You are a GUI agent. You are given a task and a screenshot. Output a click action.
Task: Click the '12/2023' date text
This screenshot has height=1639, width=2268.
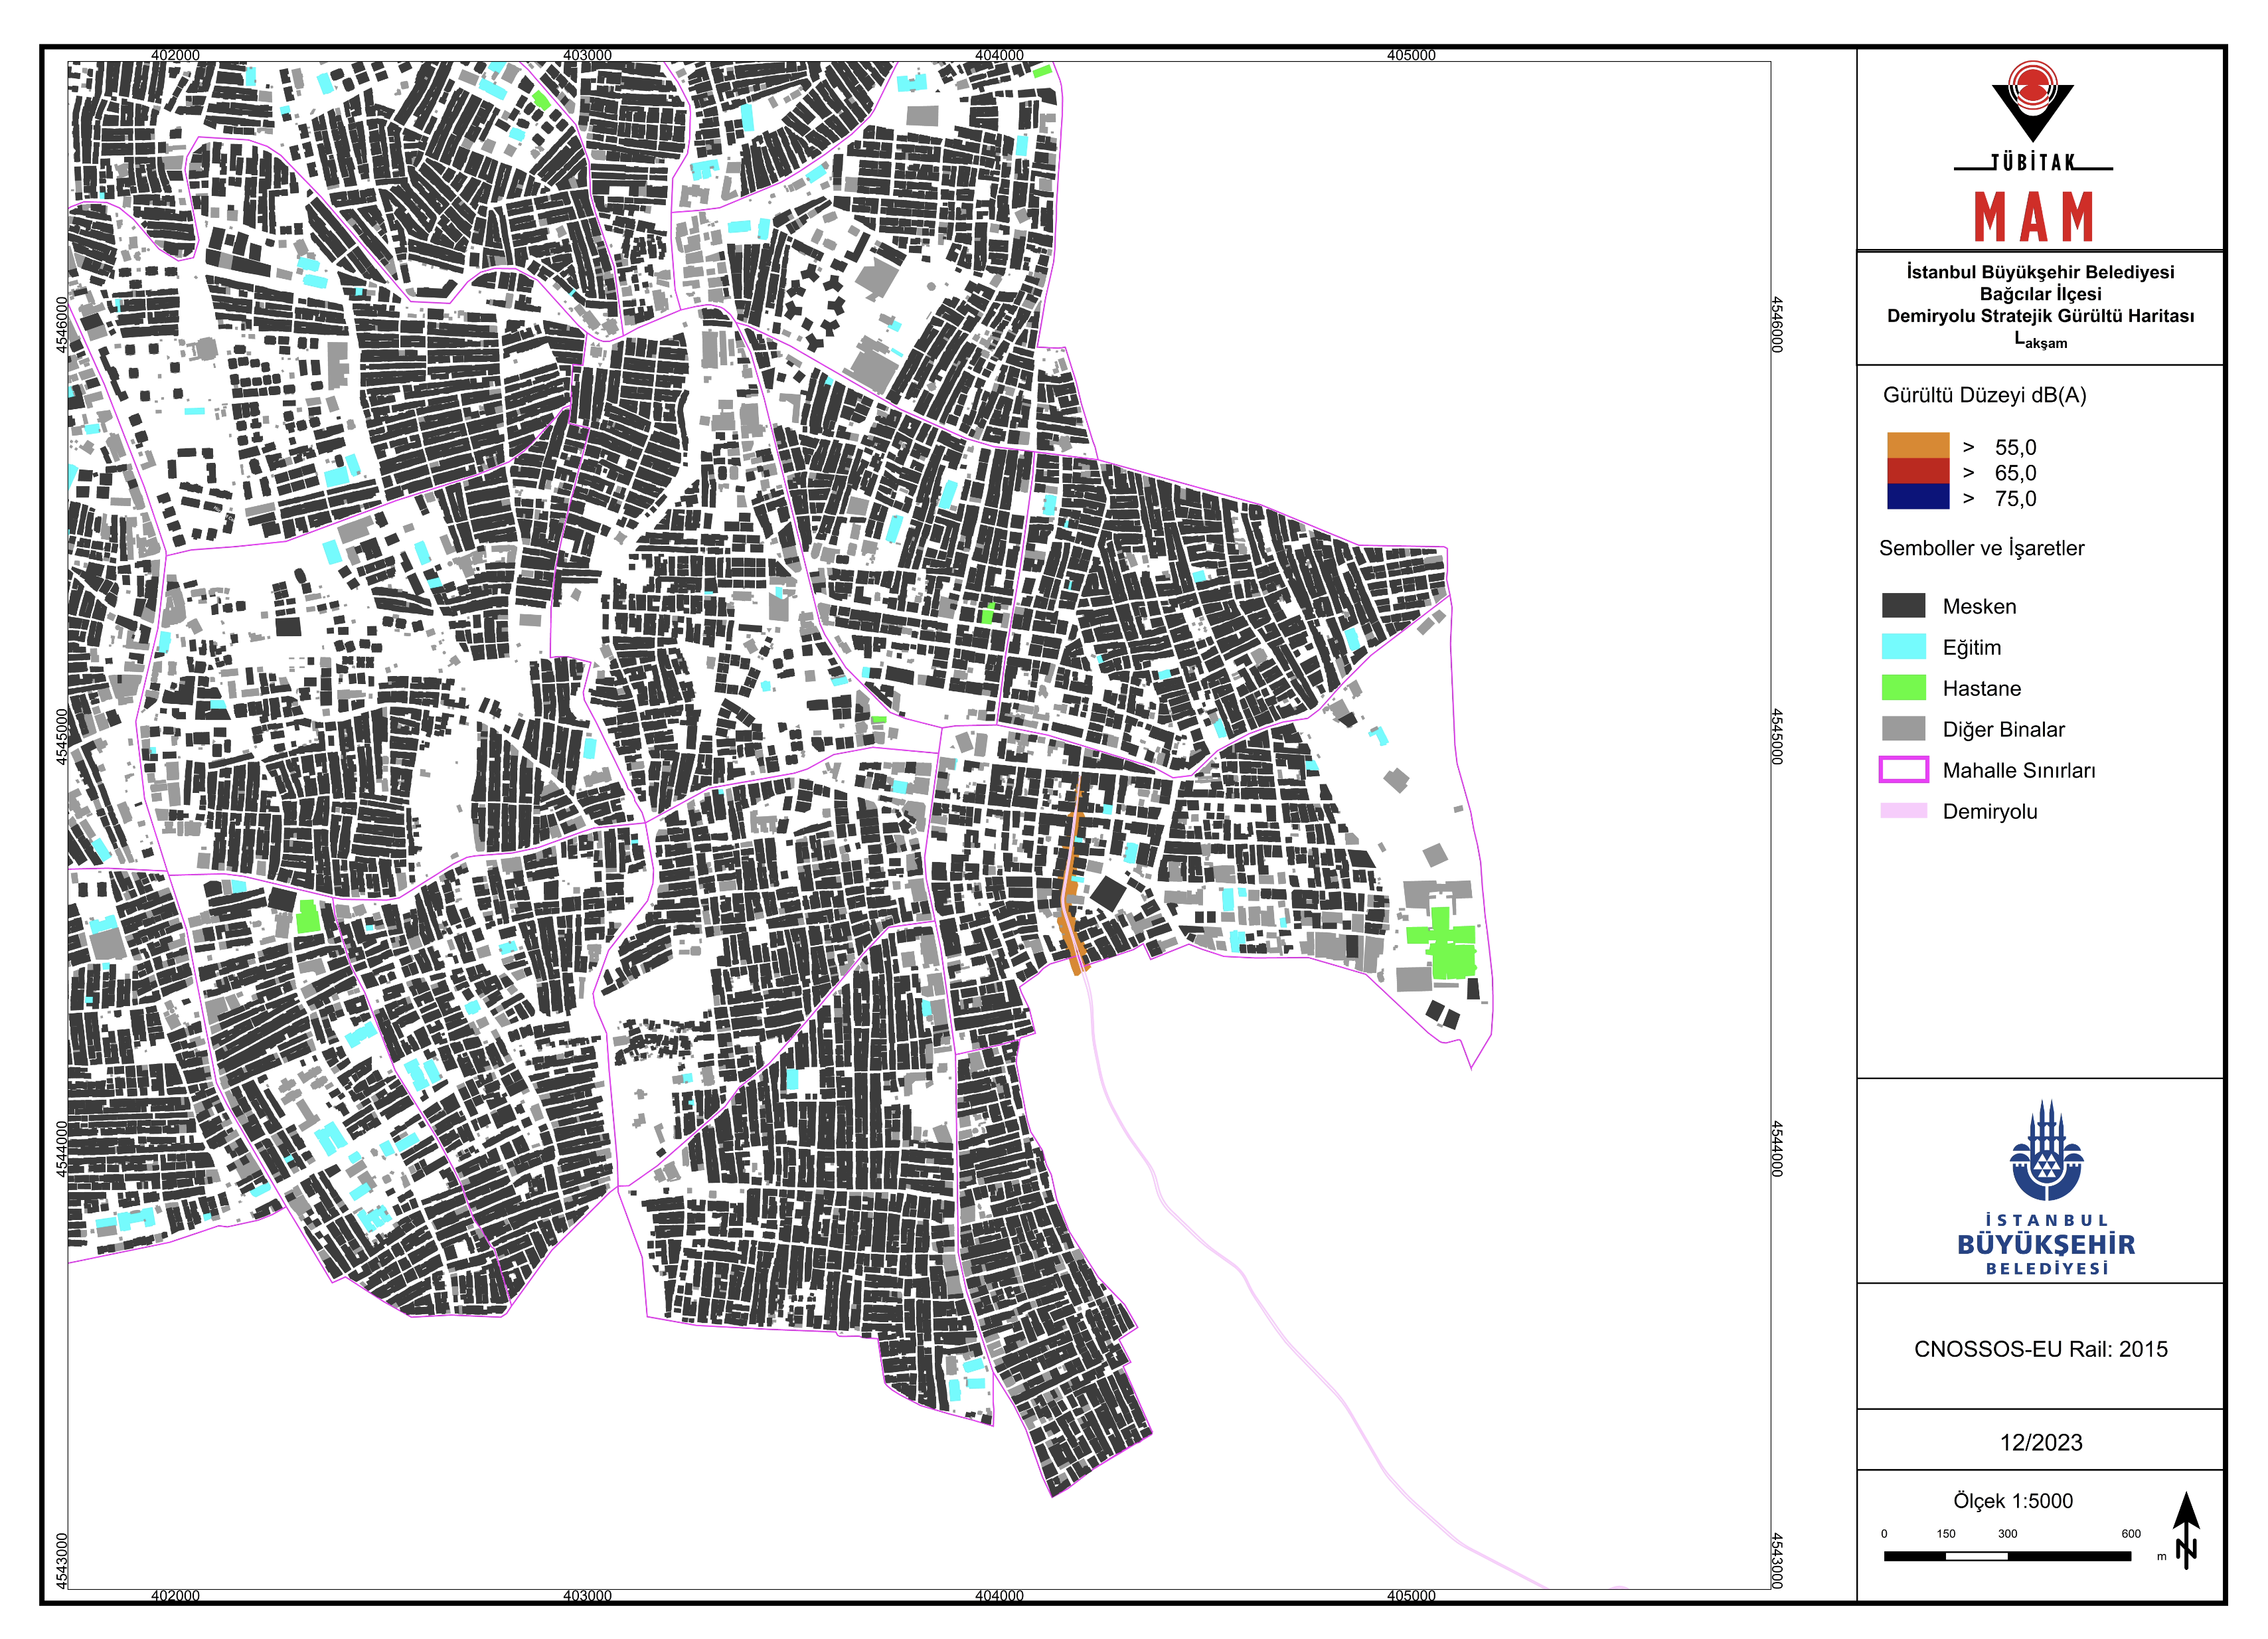[x=2041, y=1442]
